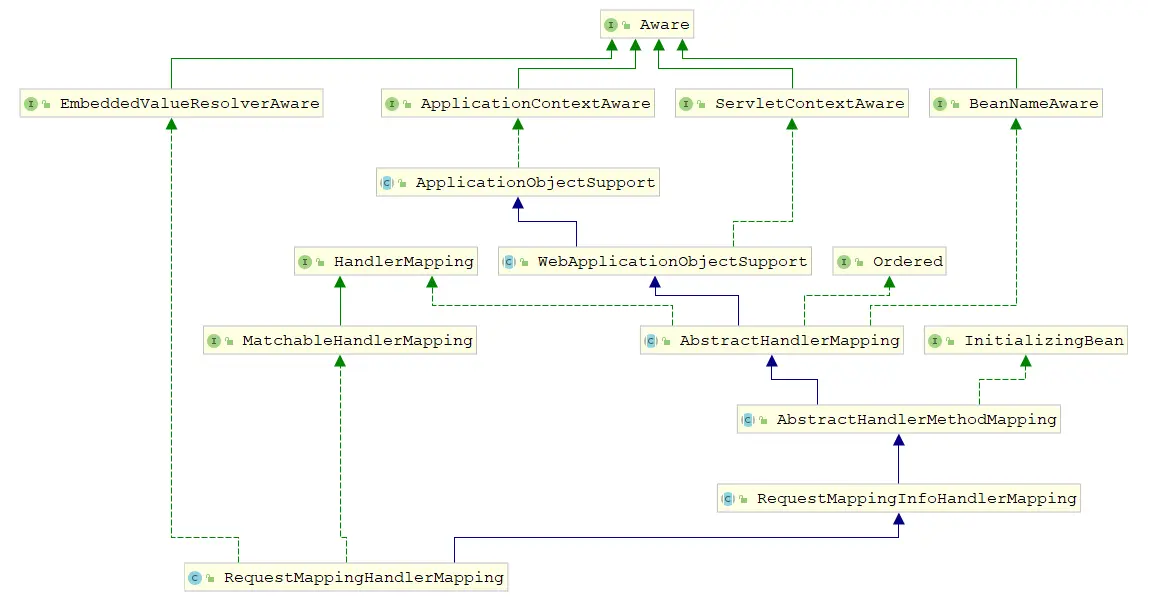The height and width of the screenshot is (597, 1156).
Task: Click the interface icon on InitializingBean
Action: pyautogui.click(x=935, y=340)
